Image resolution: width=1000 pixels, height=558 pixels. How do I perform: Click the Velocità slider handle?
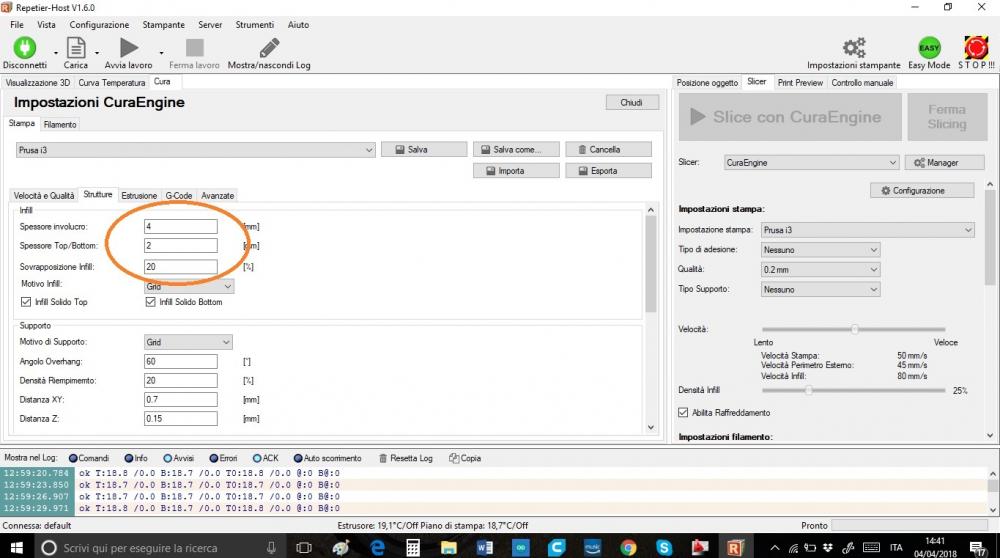tap(855, 328)
